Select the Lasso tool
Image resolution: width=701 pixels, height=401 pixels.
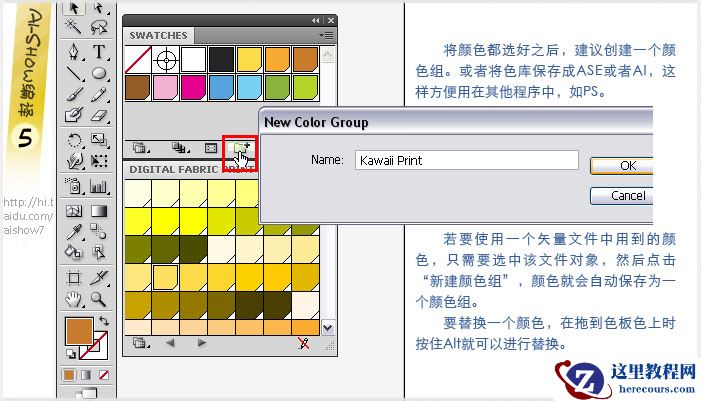[x=99, y=28]
